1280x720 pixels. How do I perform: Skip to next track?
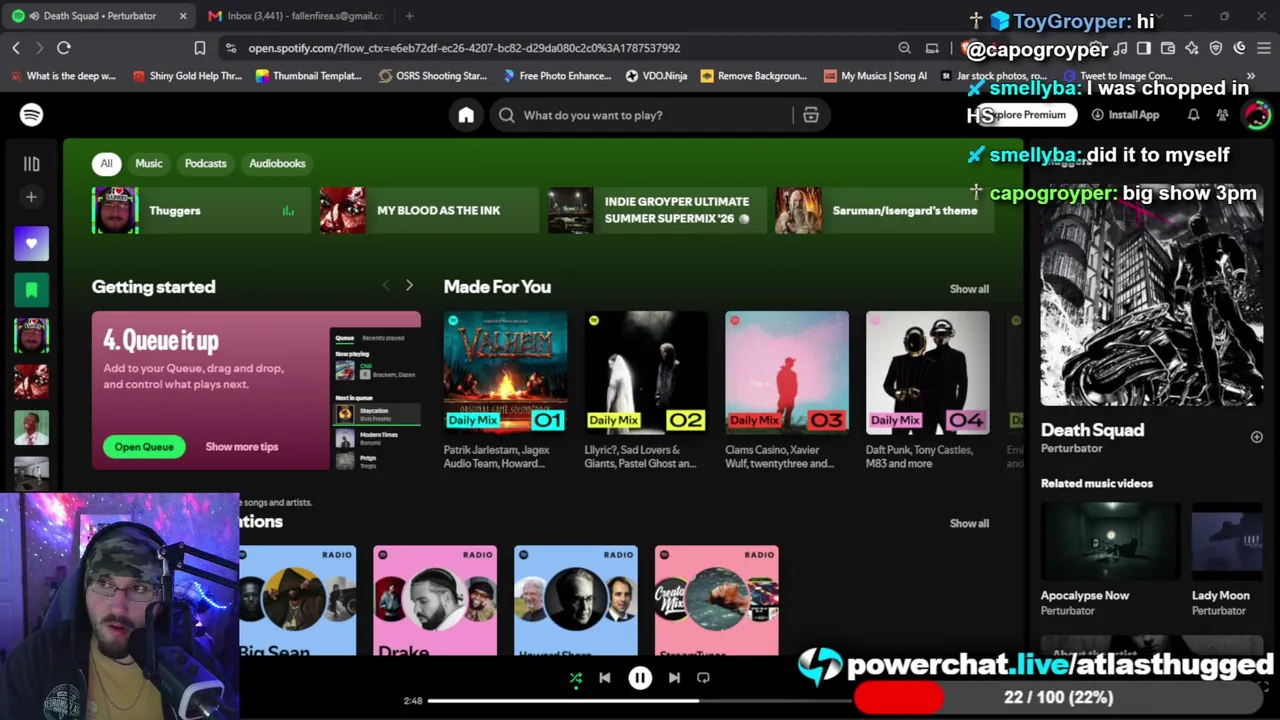click(674, 678)
